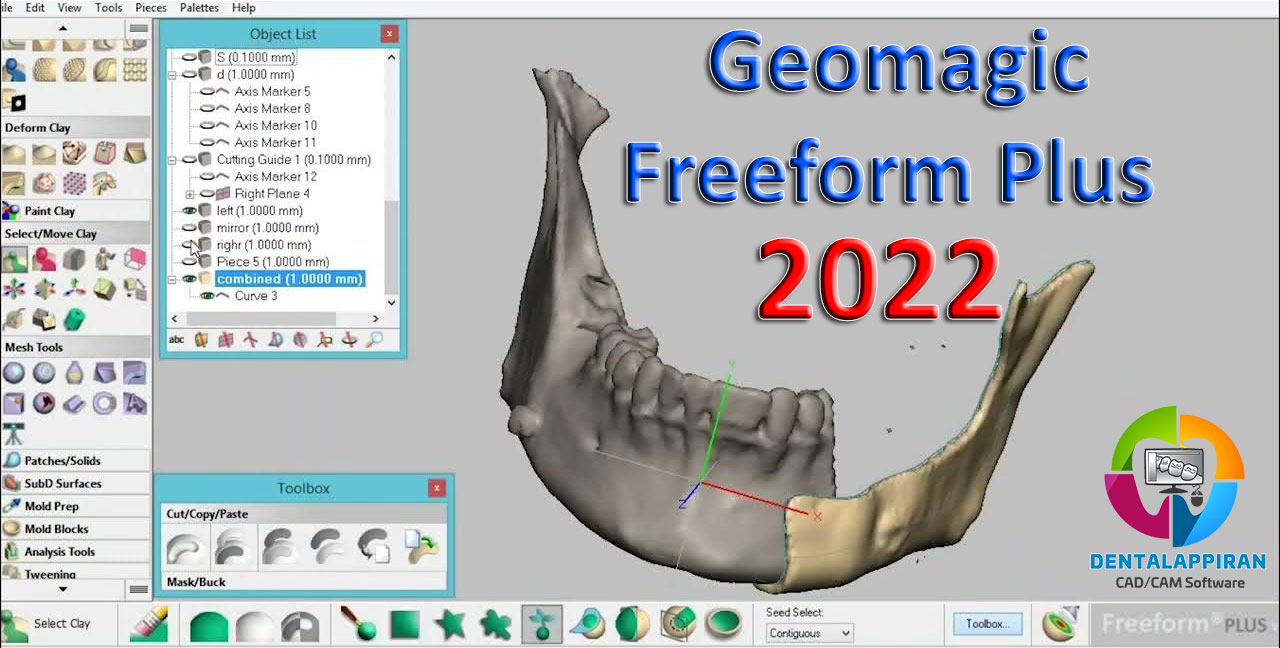Viewport: 1280px width, 648px height.
Task: Click the paste-with-arrow icon in Toolbox
Action: 424,546
